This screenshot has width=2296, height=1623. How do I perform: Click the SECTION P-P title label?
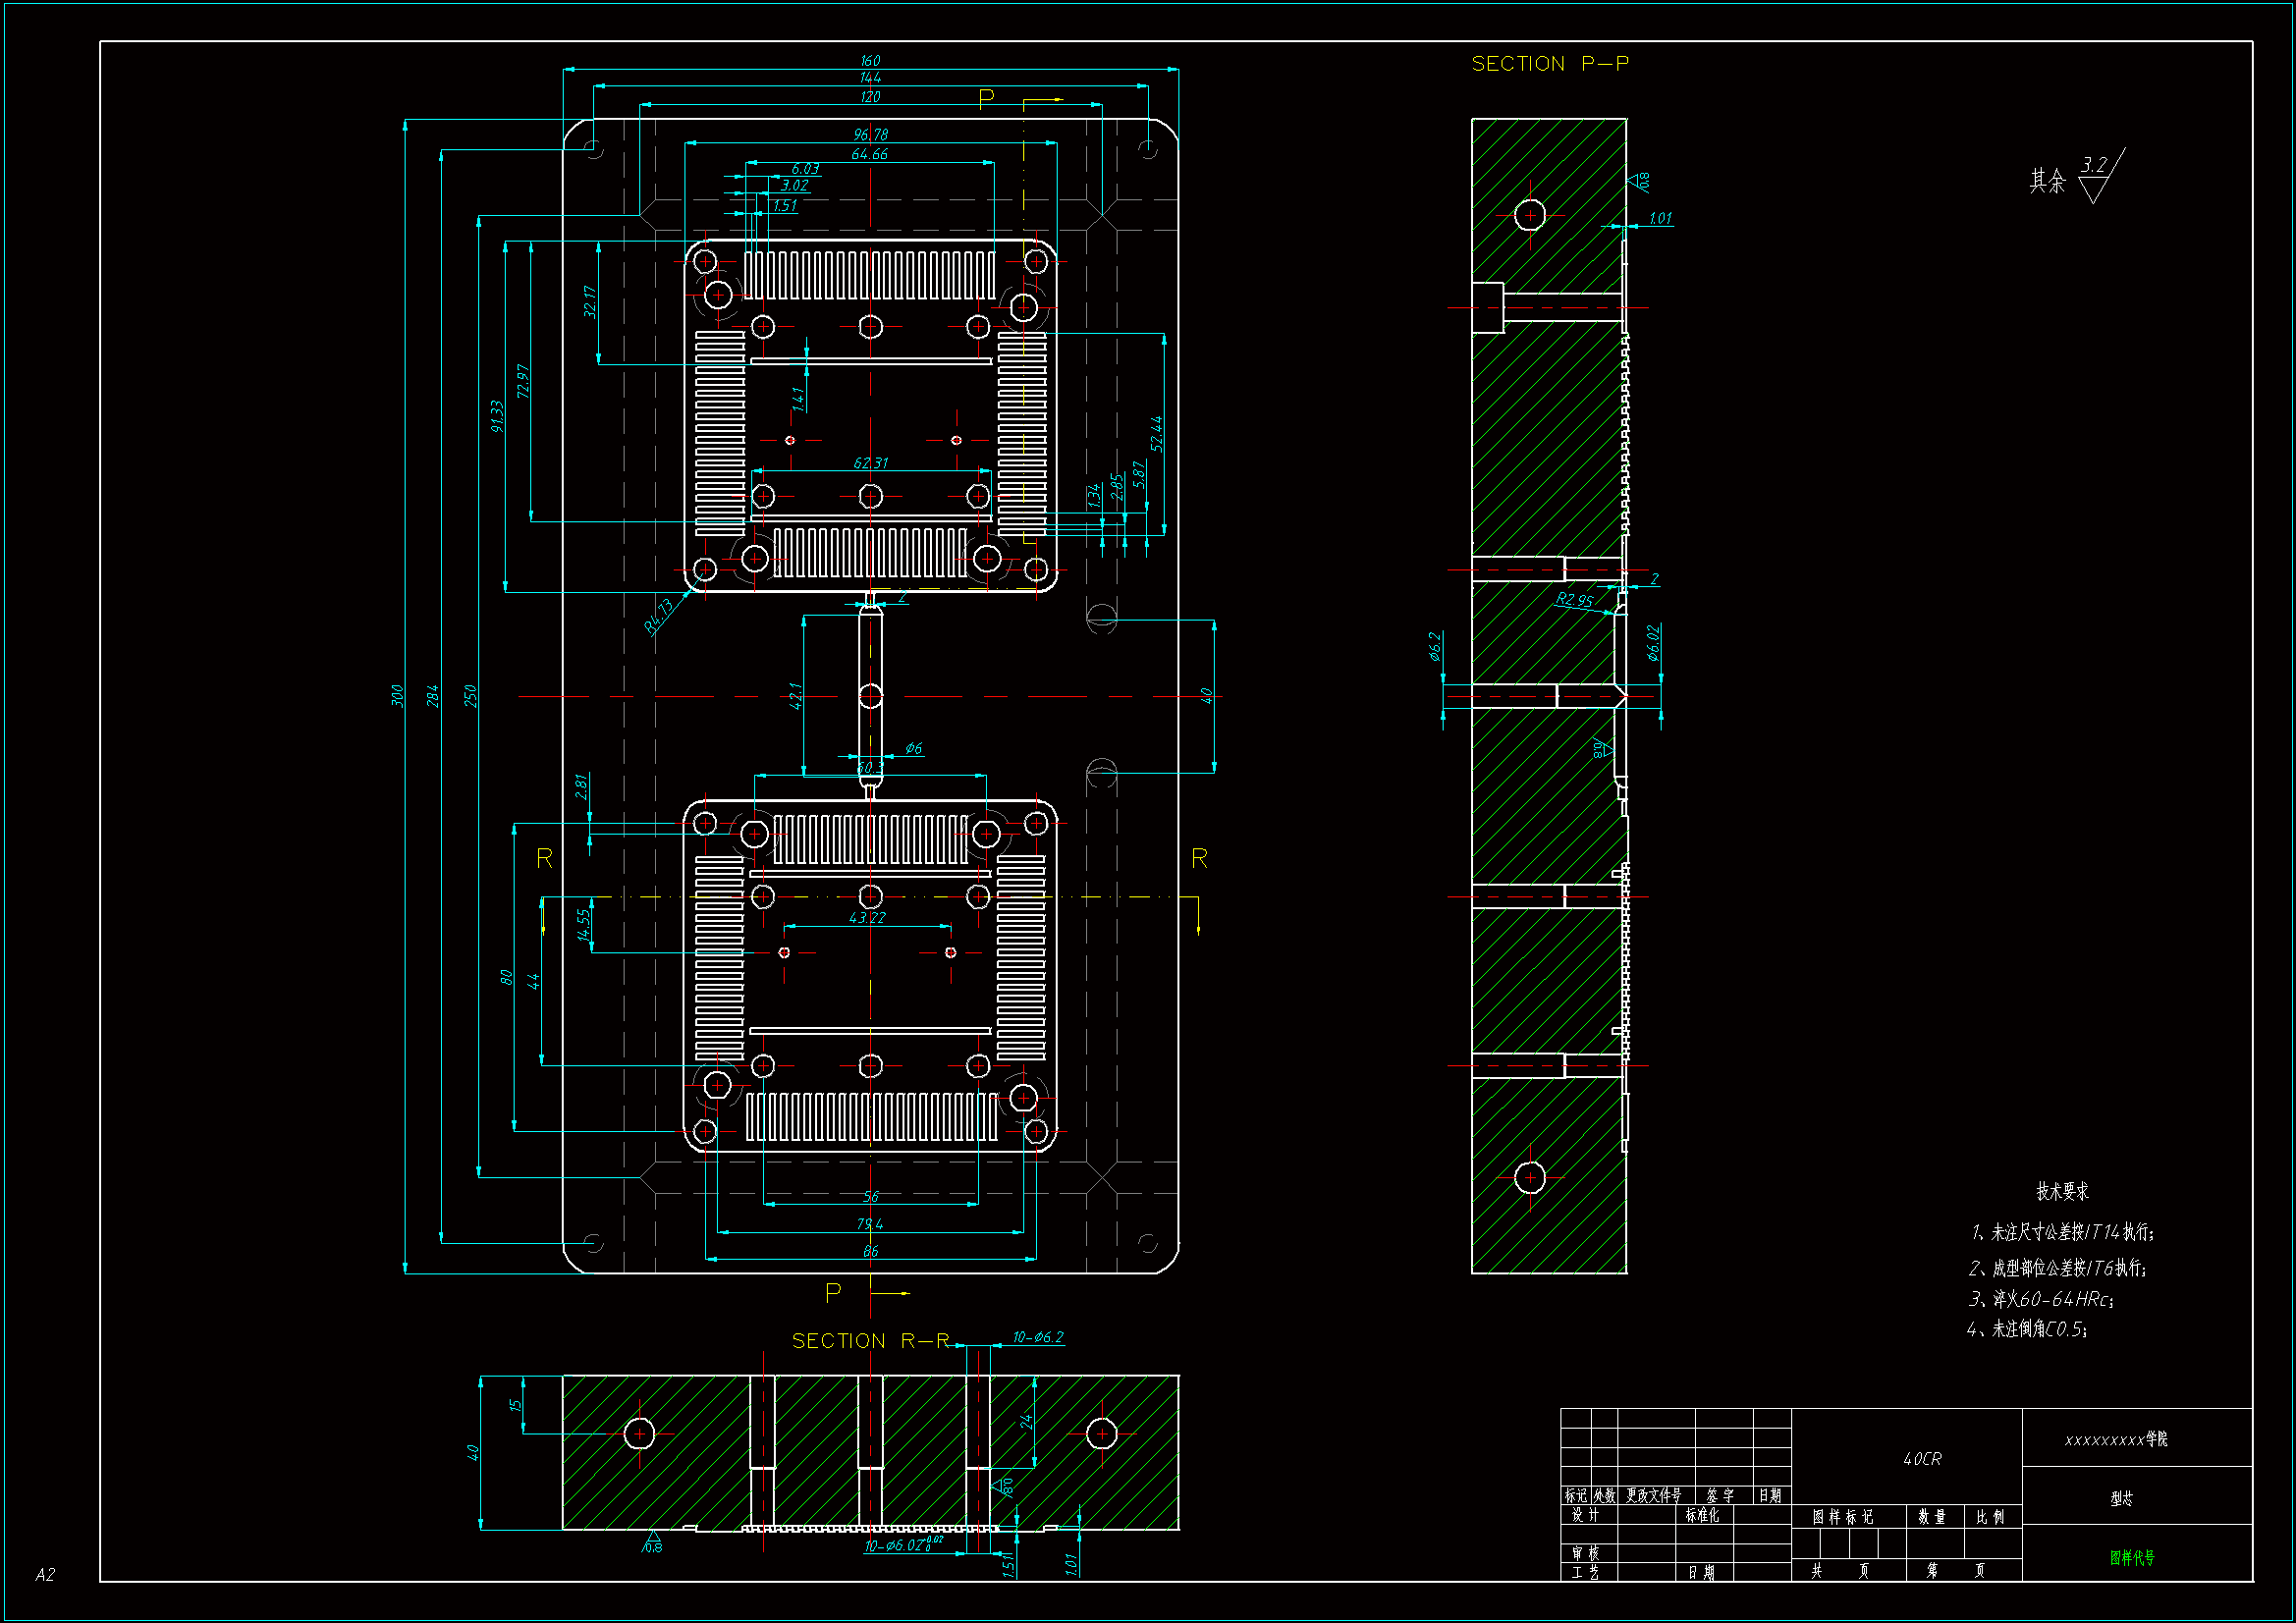click(1549, 64)
